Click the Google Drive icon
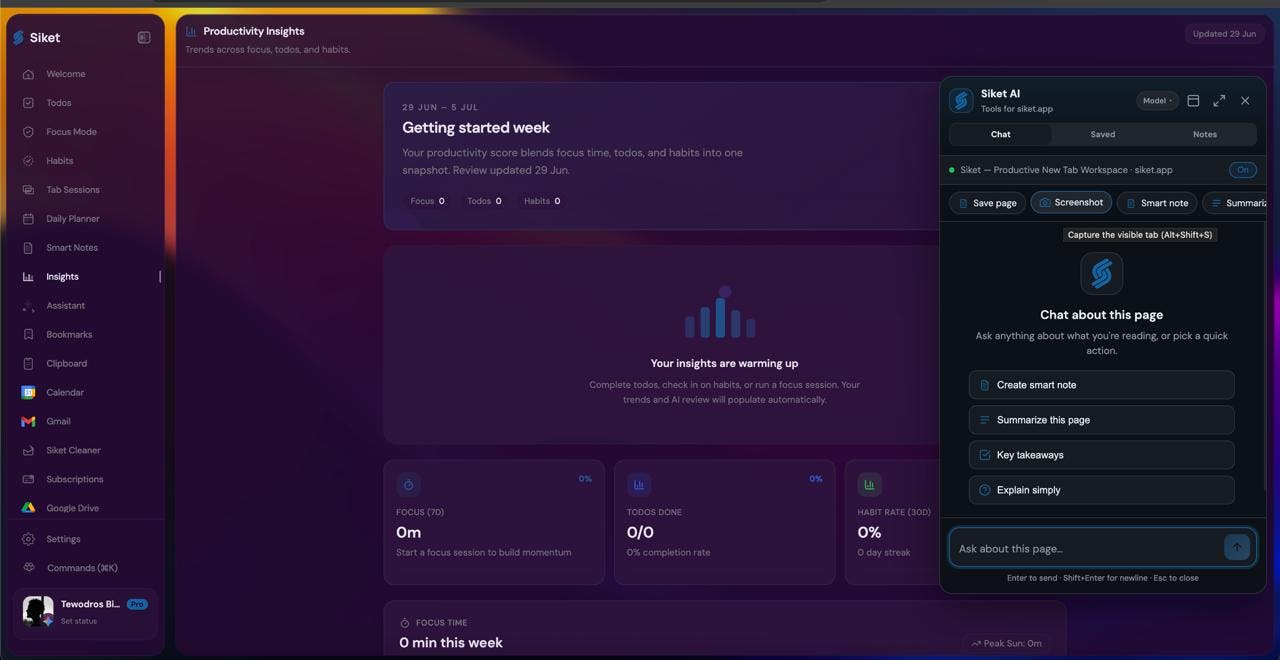1280x660 pixels. pyautogui.click(x=28, y=508)
